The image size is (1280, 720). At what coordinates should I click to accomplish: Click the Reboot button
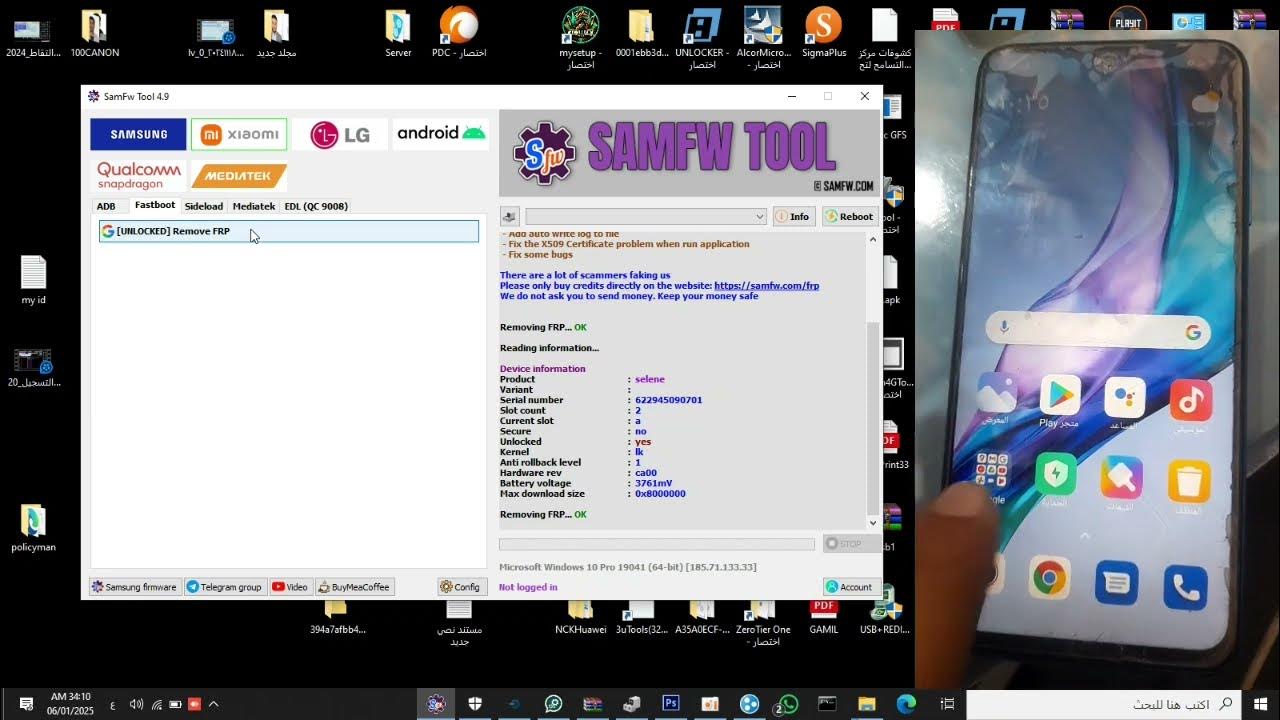[850, 216]
